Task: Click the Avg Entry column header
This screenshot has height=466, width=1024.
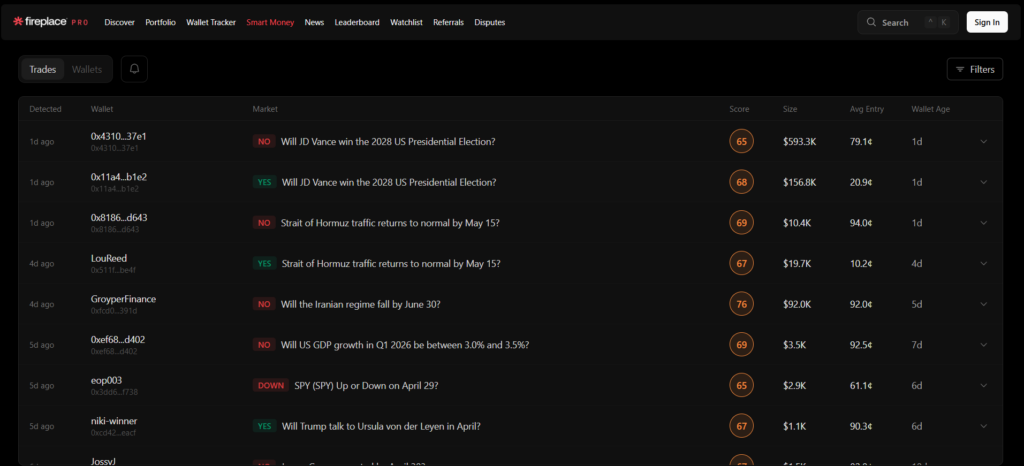Action: tap(867, 109)
